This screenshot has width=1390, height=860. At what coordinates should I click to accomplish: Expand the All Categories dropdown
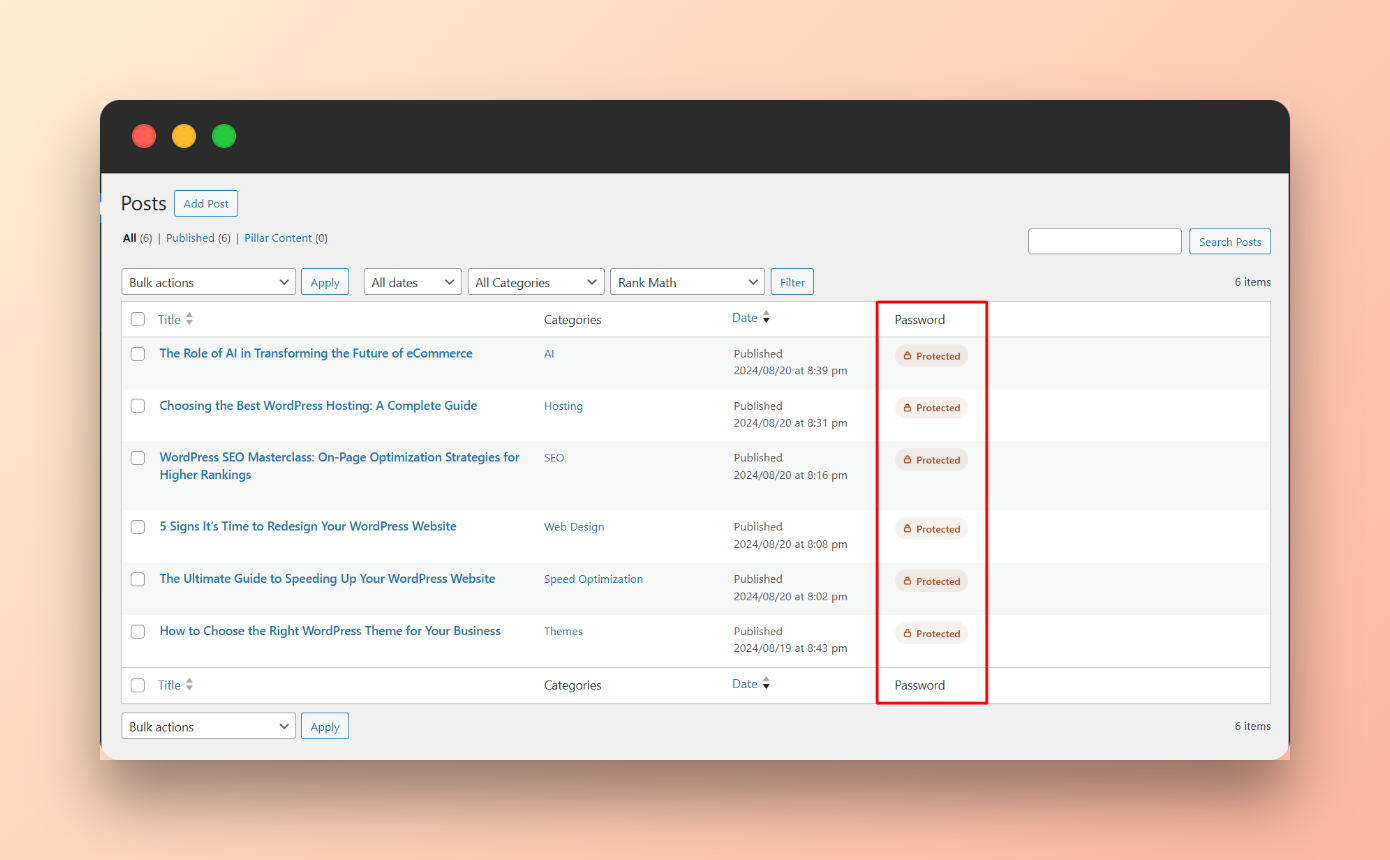[x=536, y=282]
